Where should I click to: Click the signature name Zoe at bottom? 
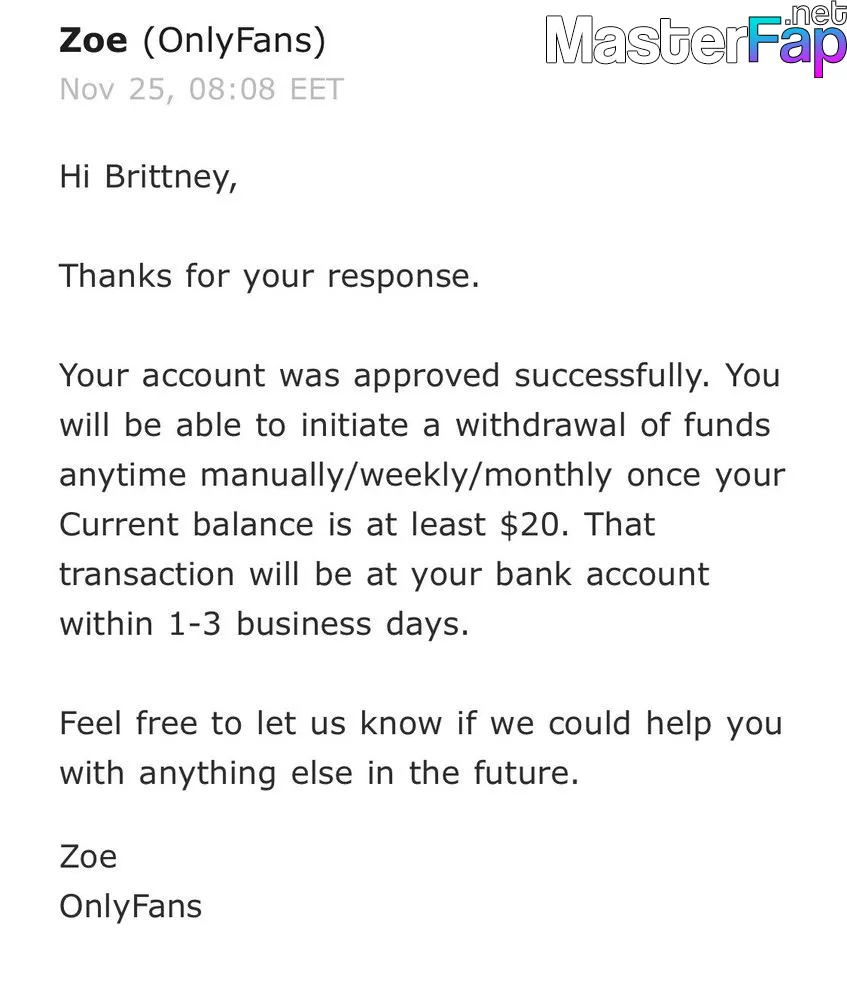pos(88,857)
